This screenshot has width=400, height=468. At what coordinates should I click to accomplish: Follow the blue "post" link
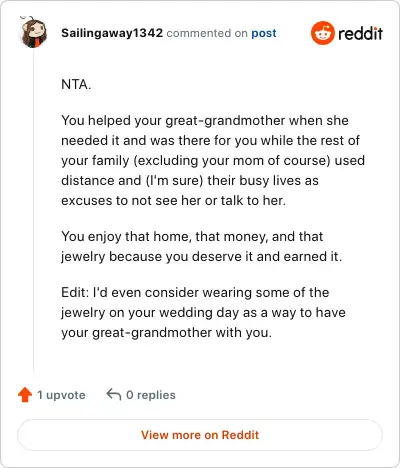point(264,33)
